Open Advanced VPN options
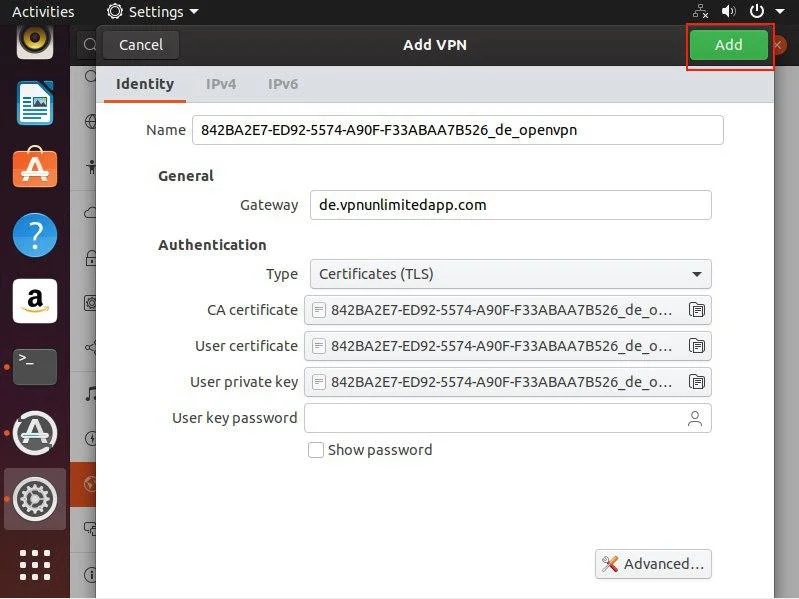The image size is (799, 599). (653, 564)
